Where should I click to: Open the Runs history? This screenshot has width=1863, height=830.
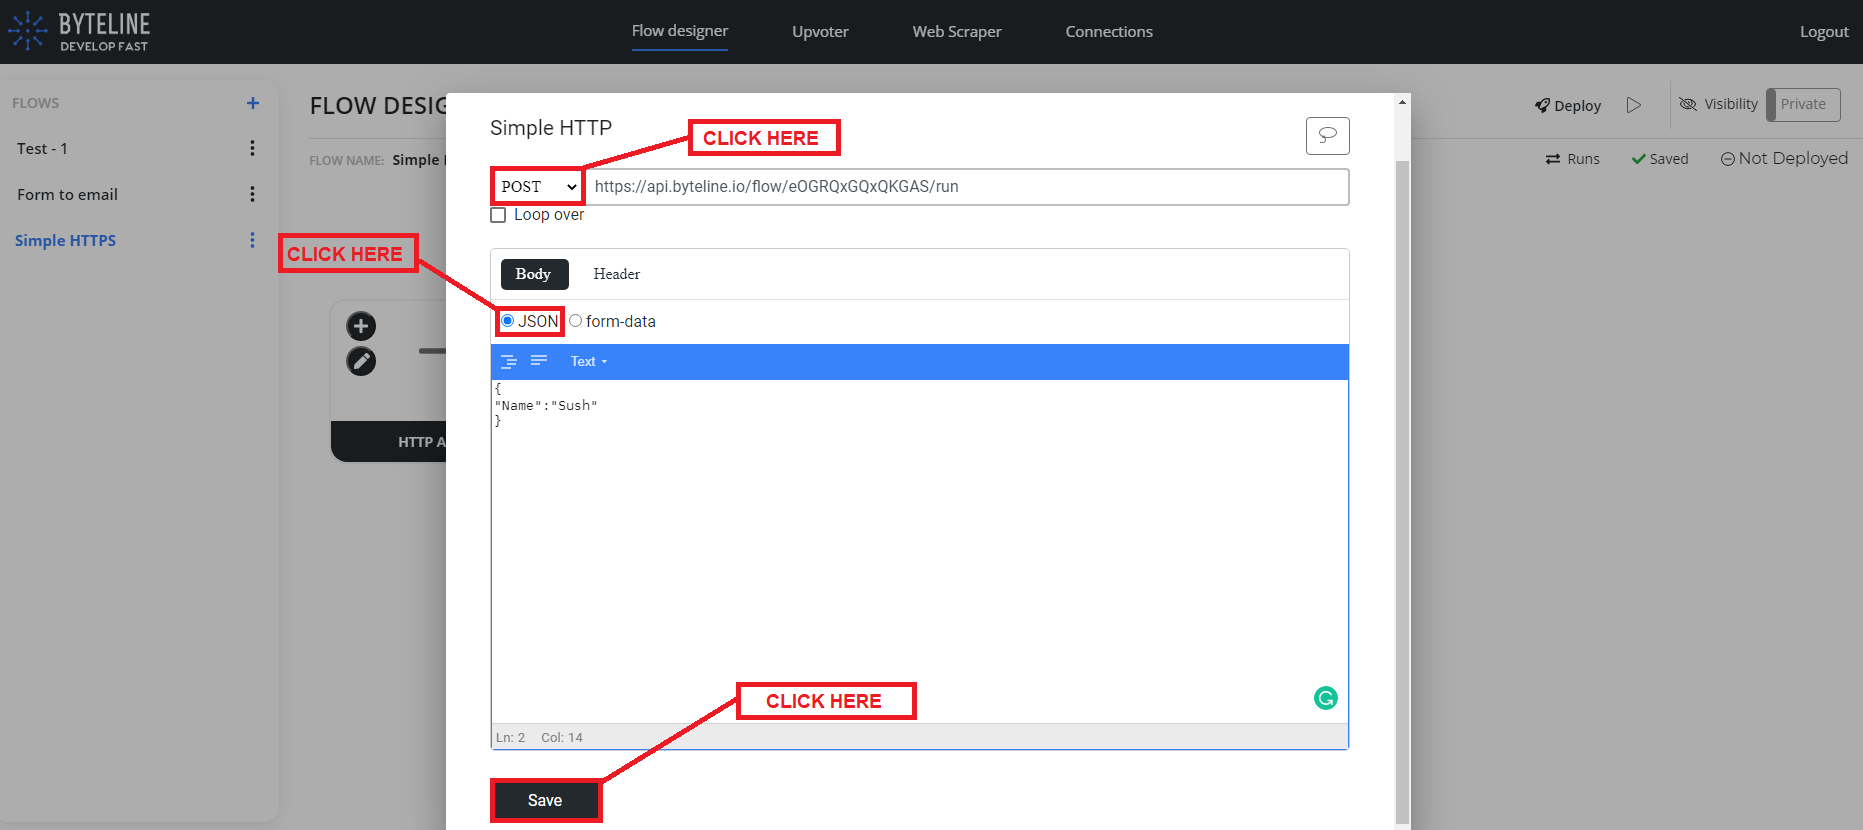pos(1573,159)
